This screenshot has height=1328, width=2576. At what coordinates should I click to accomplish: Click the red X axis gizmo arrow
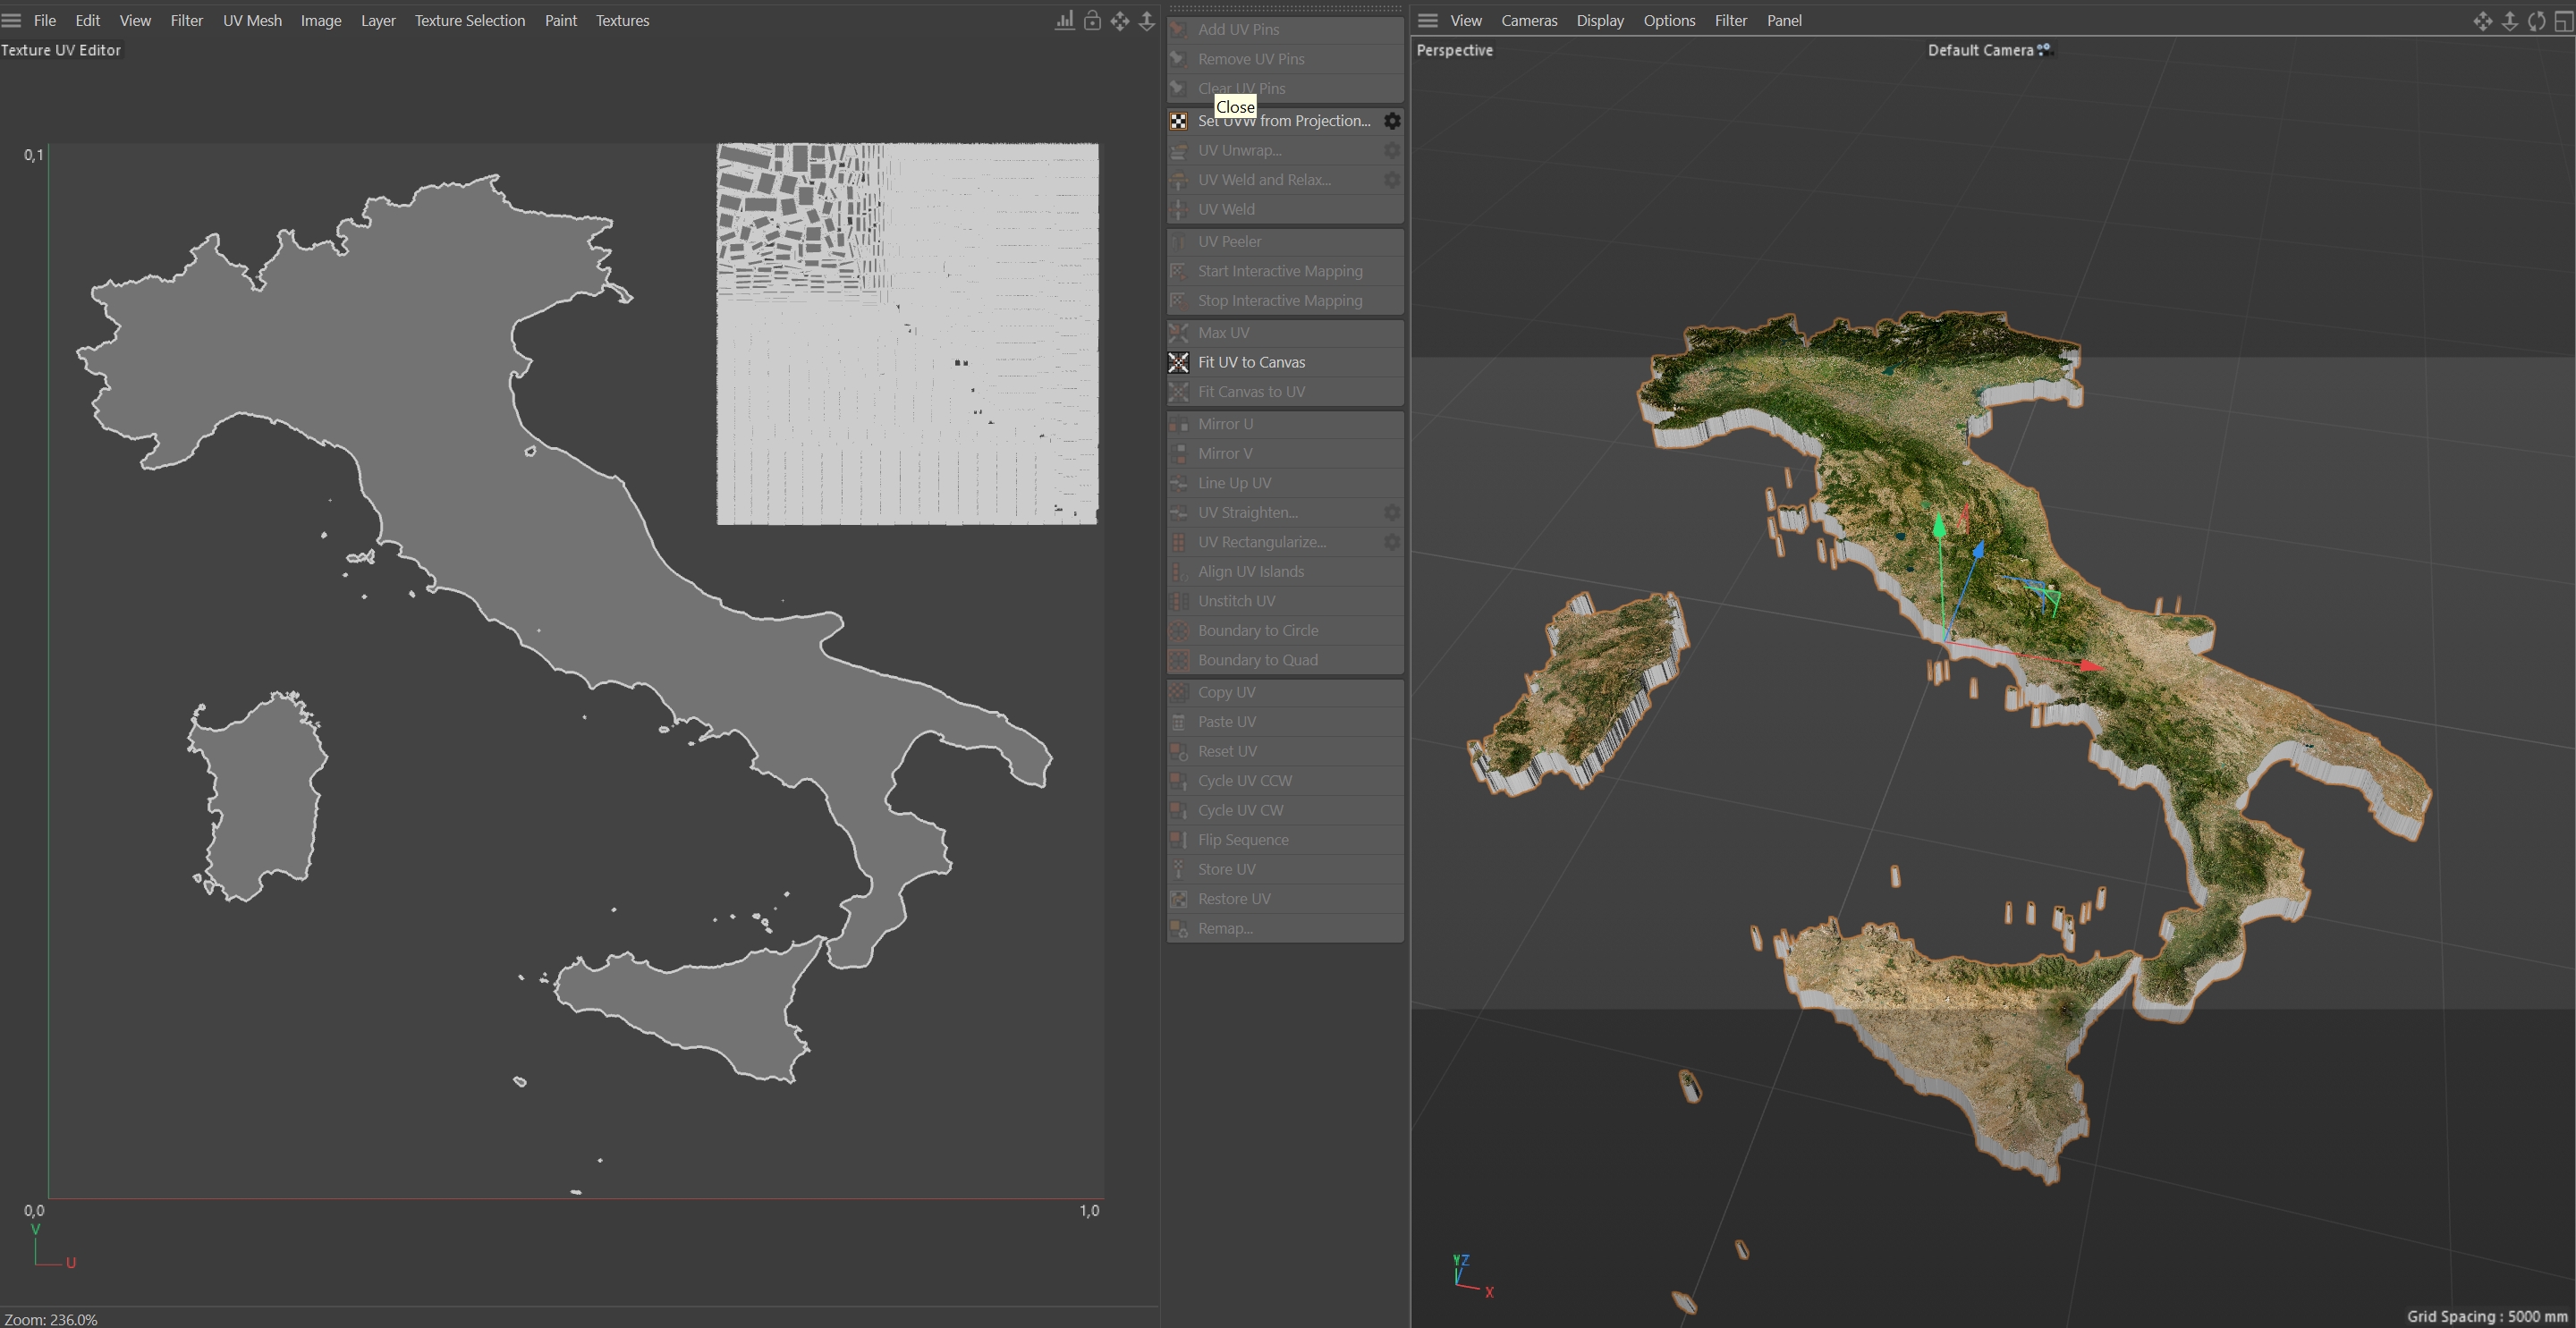(x=2090, y=666)
